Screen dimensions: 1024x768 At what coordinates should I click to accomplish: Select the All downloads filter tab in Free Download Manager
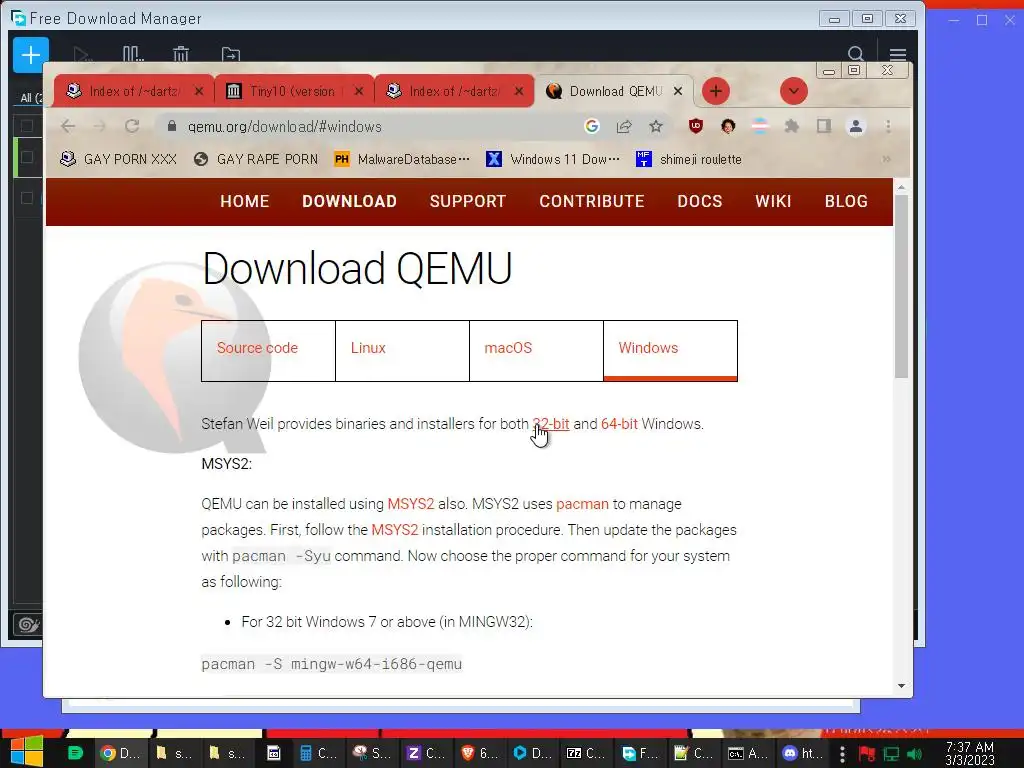(x=30, y=97)
